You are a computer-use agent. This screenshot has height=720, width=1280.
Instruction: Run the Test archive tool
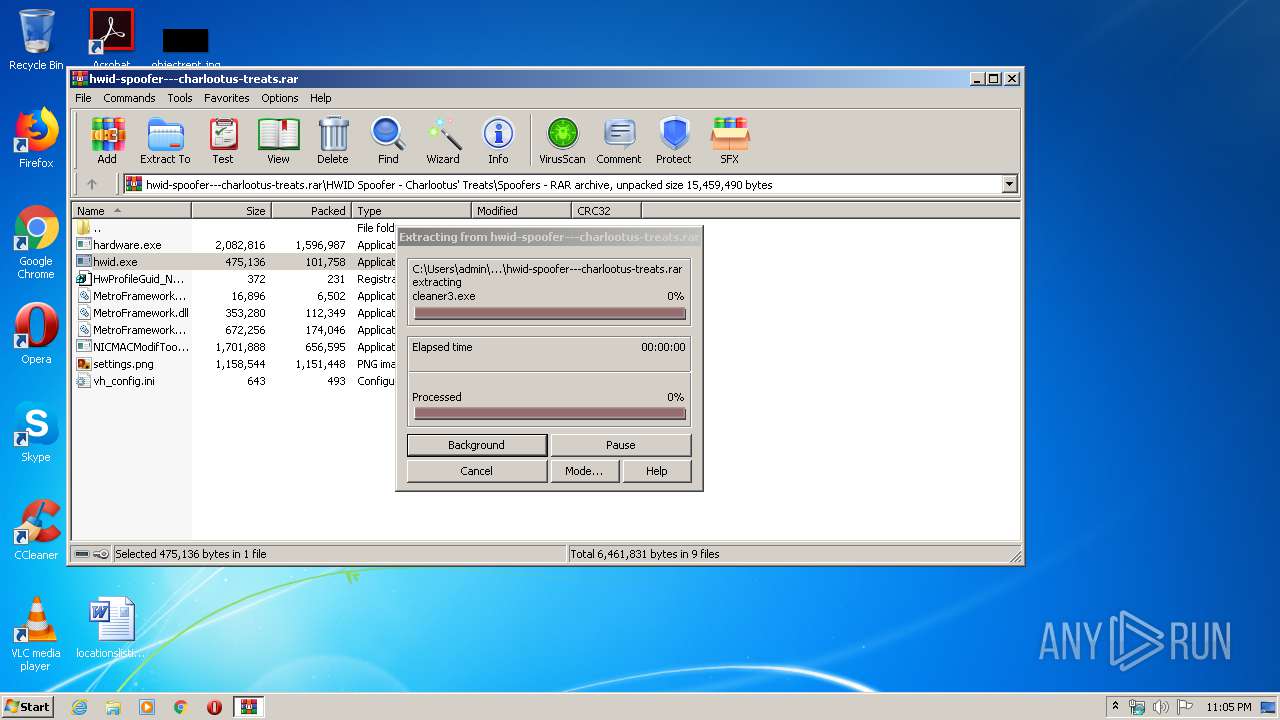tap(223, 140)
